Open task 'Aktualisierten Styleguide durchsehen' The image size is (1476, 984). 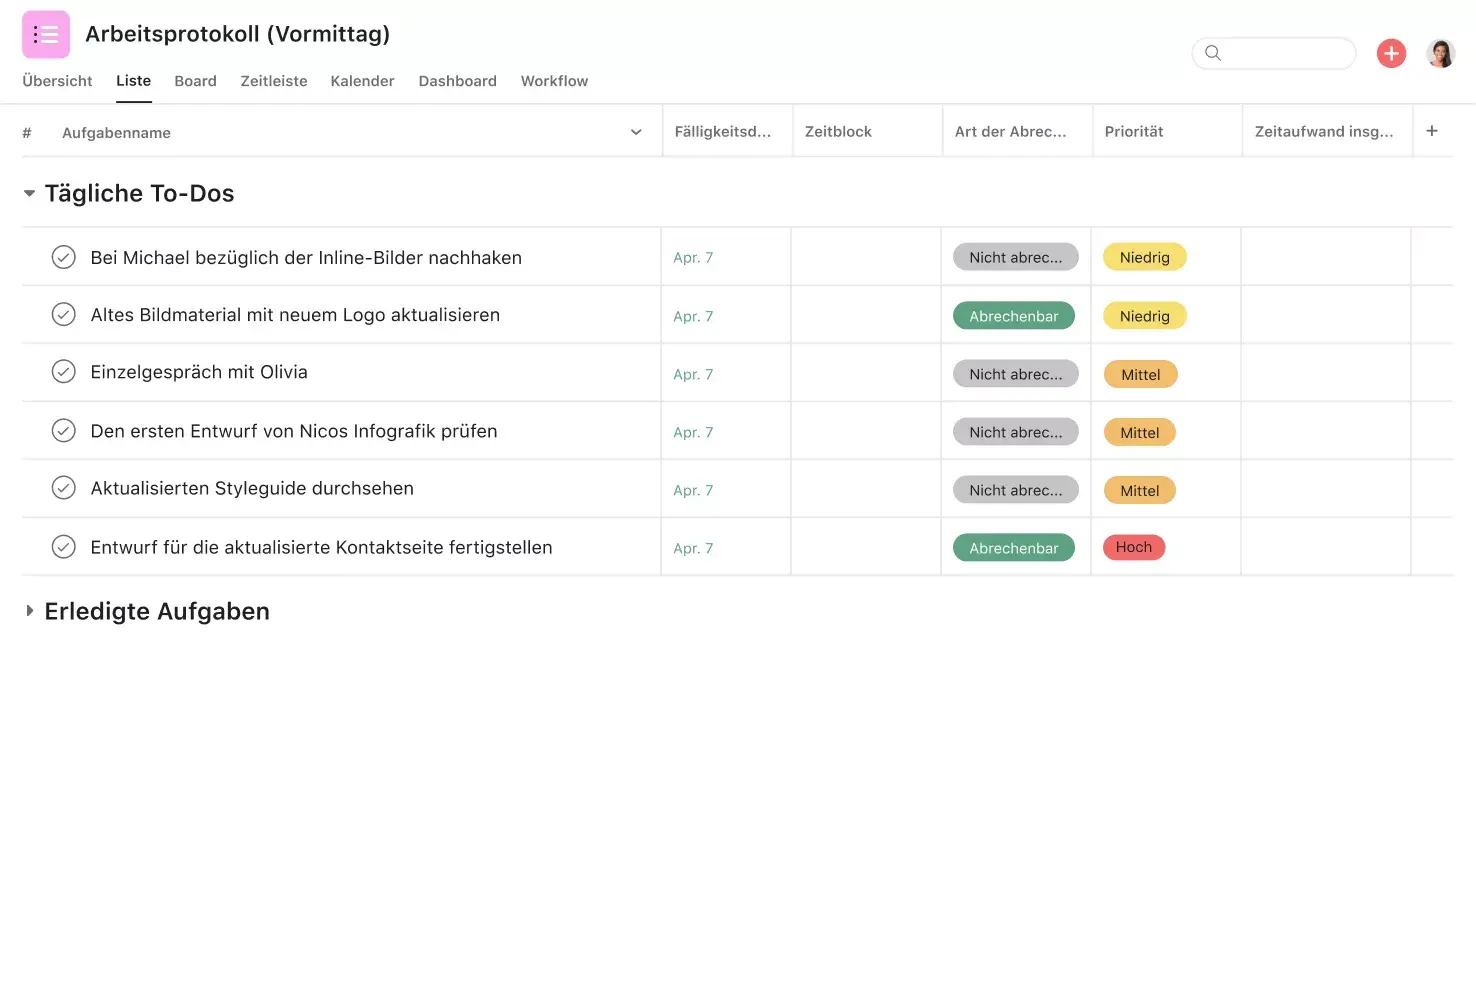click(252, 488)
